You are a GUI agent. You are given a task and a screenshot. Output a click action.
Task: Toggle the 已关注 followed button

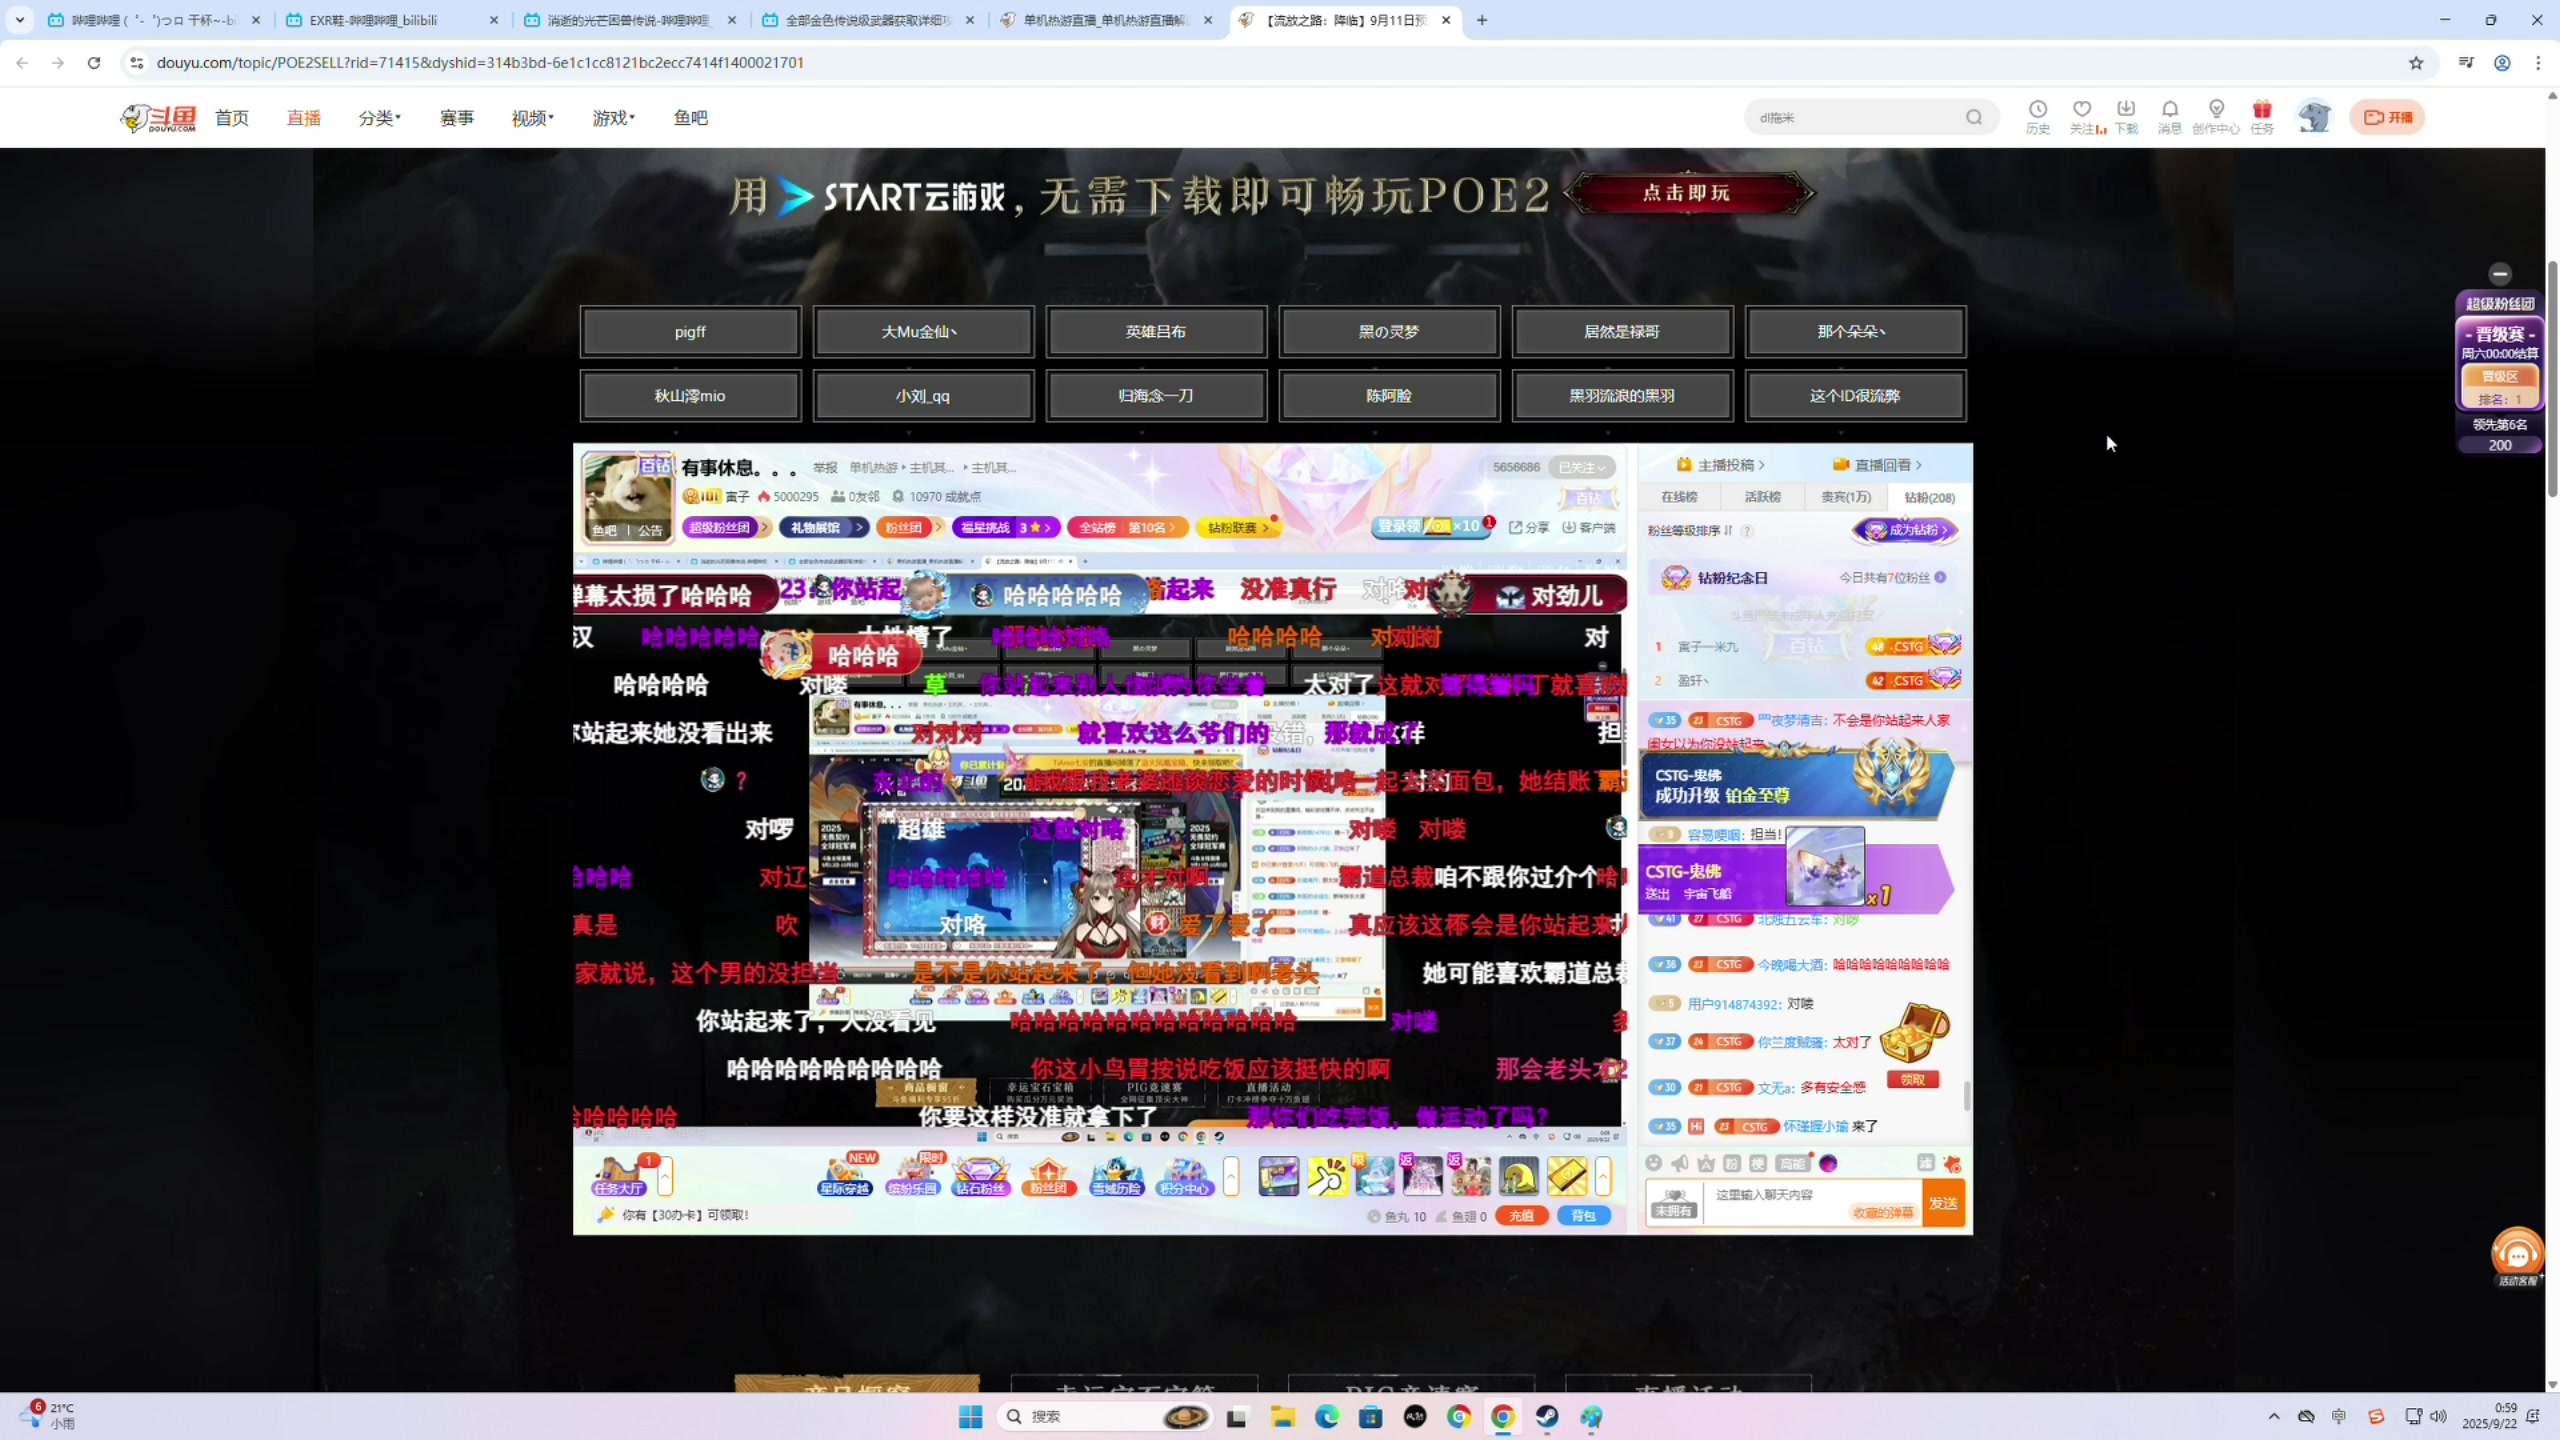click(1581, 467)
